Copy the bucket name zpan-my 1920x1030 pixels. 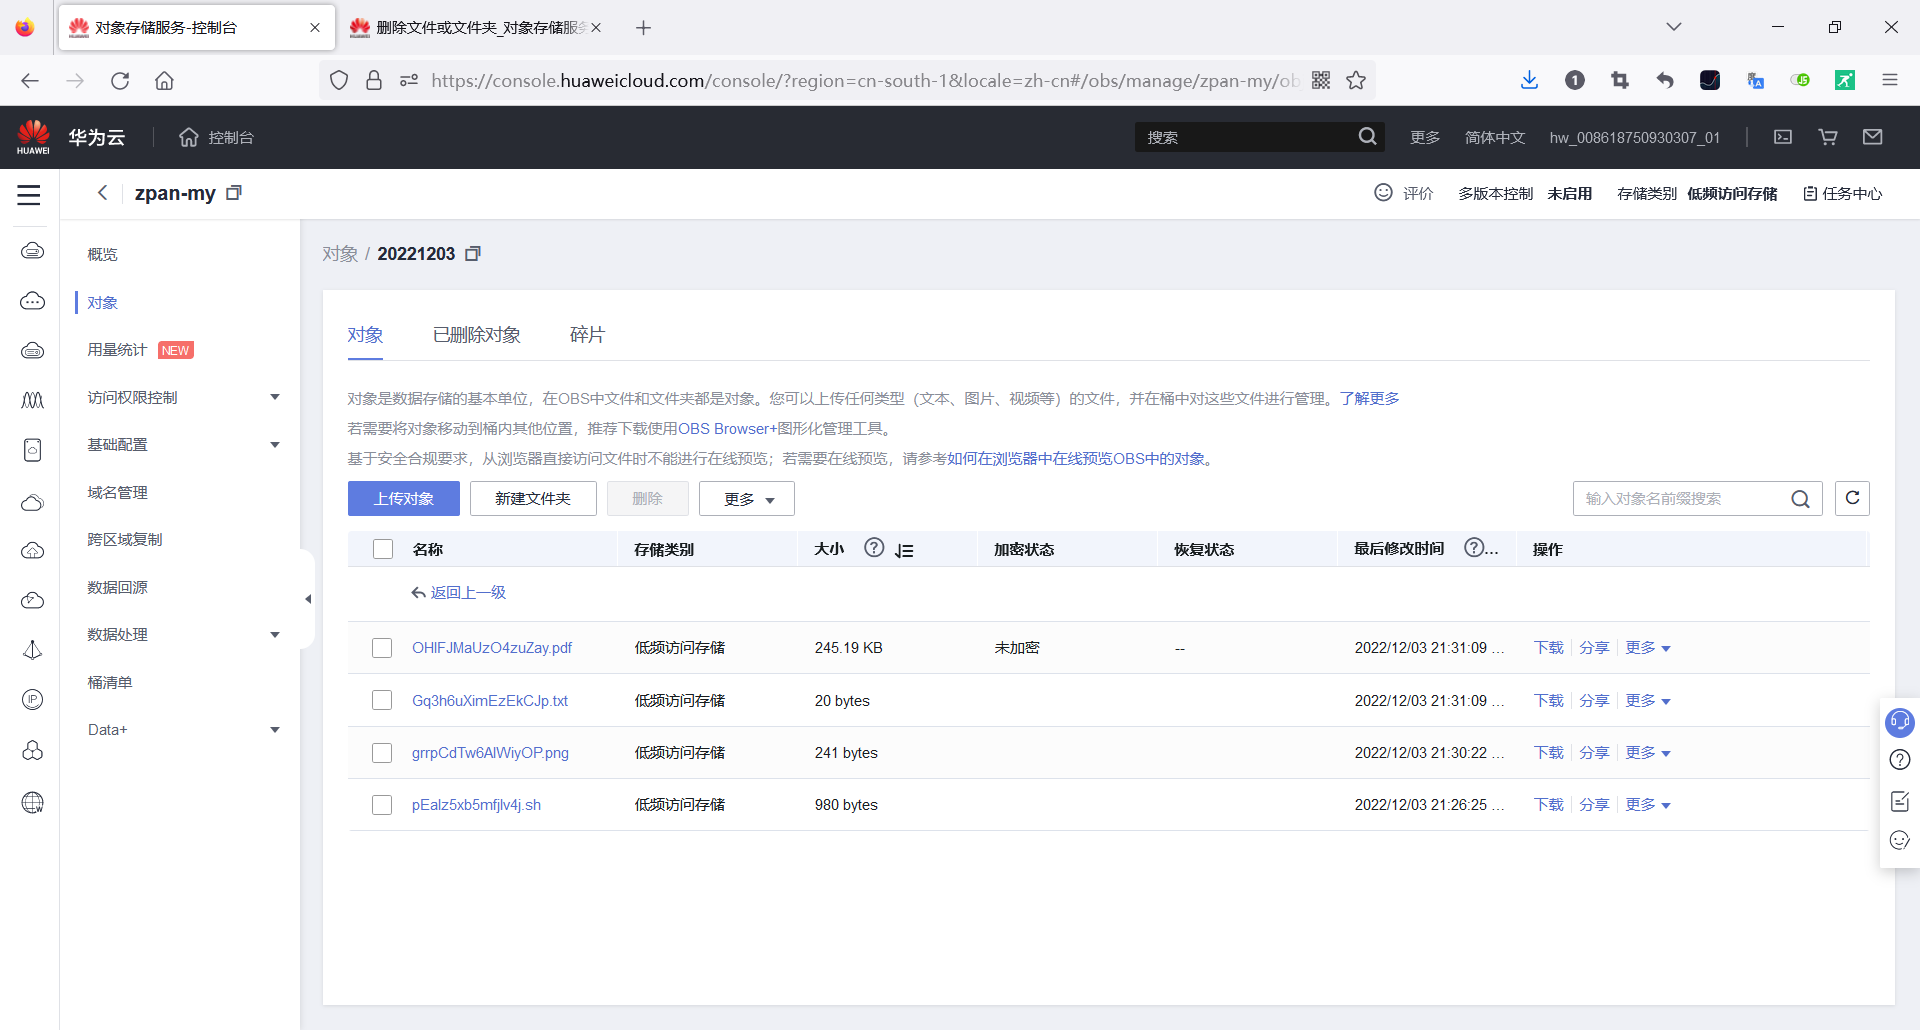coord(234,193)
